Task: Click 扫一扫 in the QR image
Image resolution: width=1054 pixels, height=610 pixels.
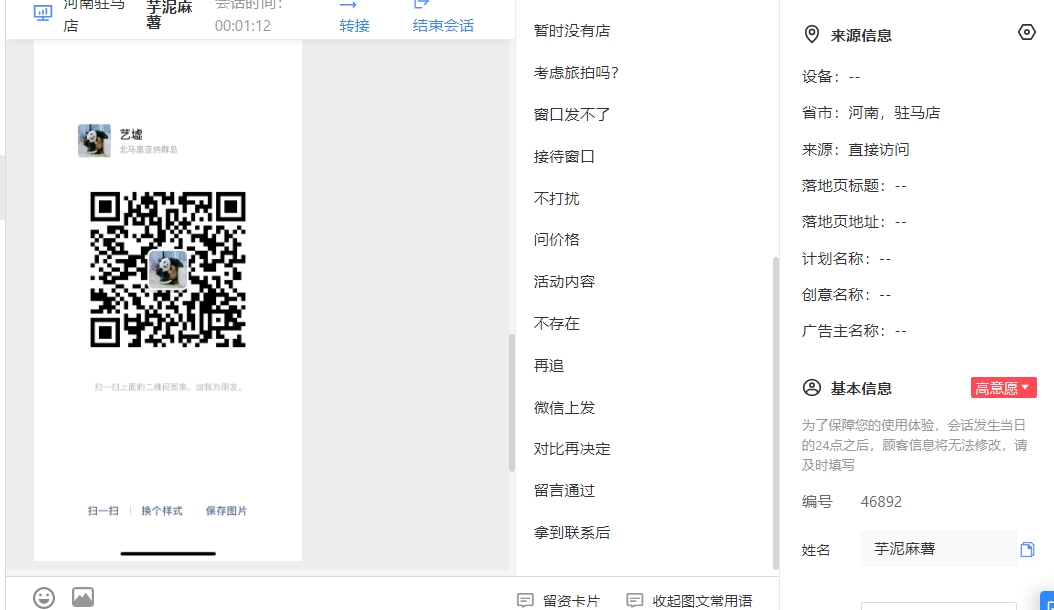Action: [103, 511]
